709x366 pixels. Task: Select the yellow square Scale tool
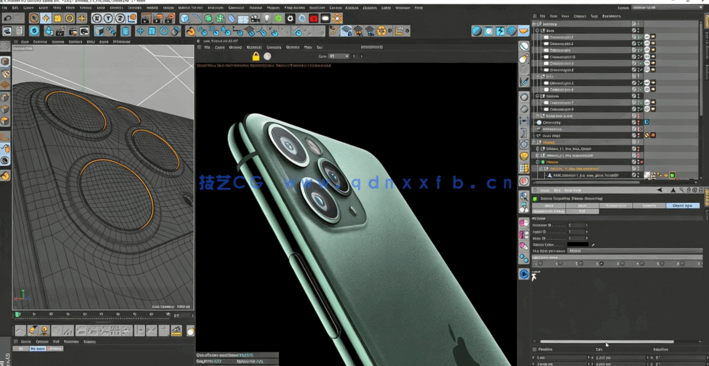pos(57,18)
